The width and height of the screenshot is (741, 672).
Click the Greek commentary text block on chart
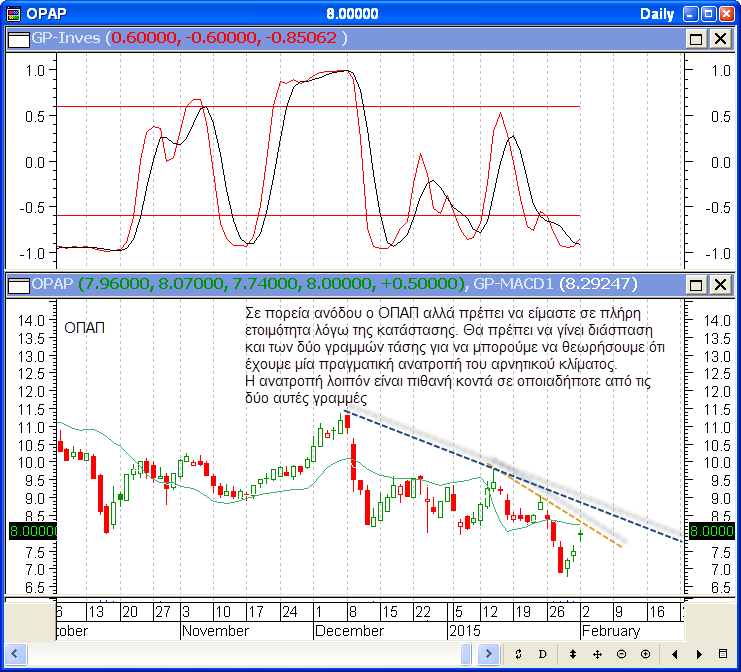[455, 355]
